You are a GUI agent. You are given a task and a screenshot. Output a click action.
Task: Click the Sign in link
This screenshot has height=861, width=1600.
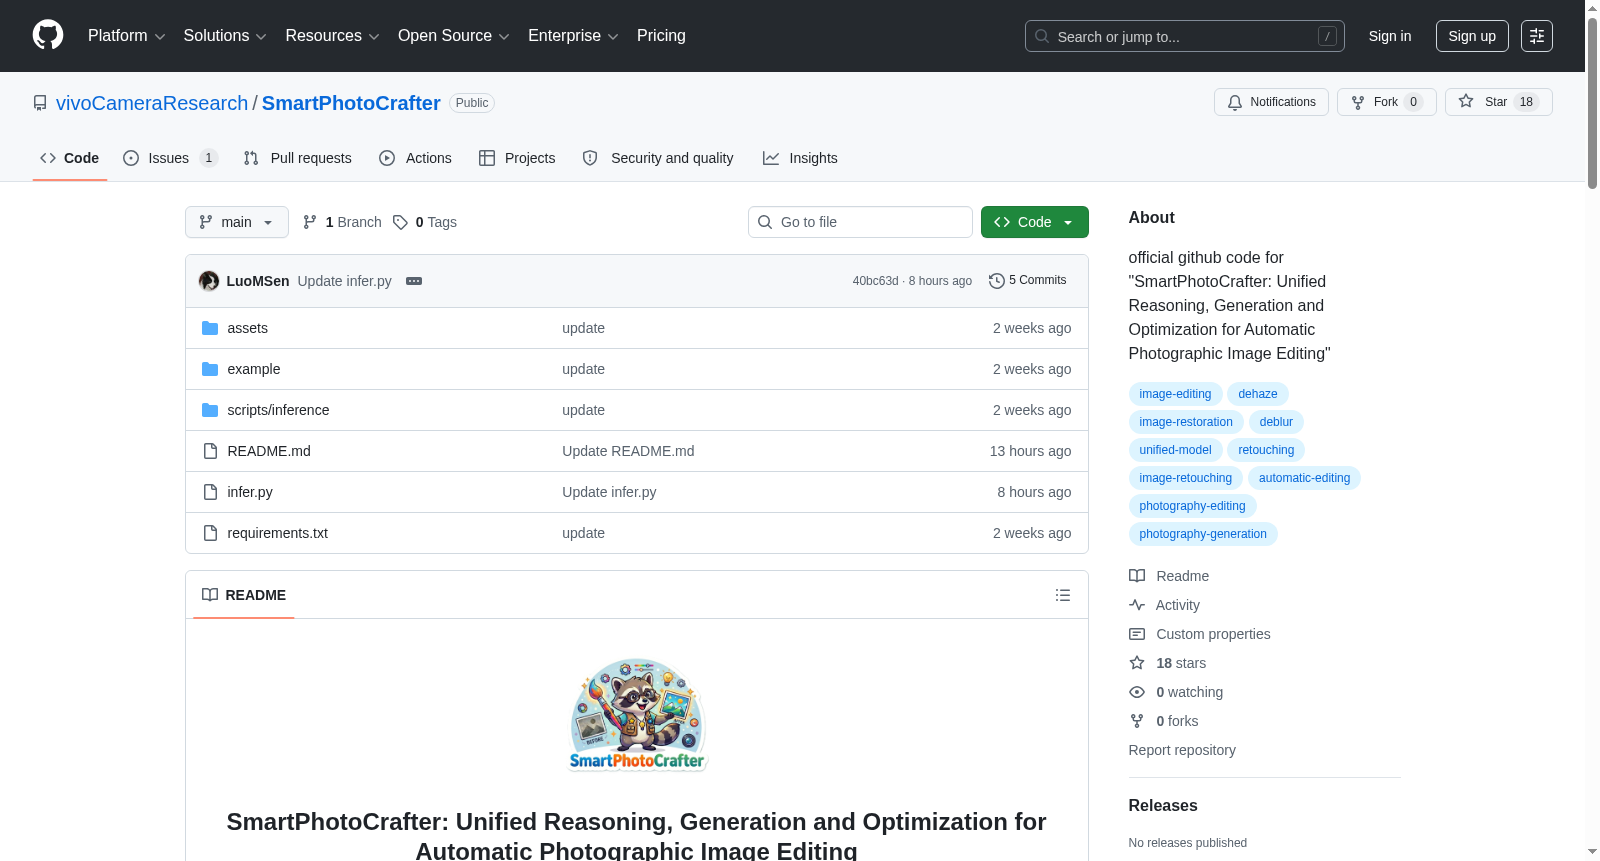click(x=1390, y=36)
